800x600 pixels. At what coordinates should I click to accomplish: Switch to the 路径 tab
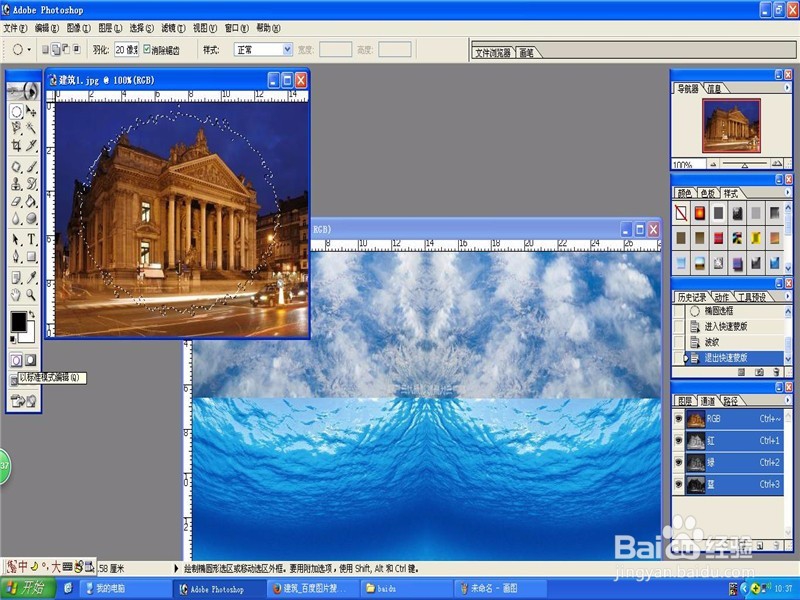731,401
